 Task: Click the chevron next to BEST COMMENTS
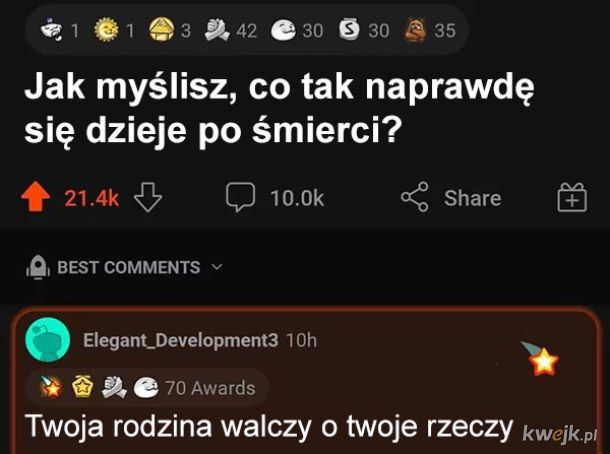pos(216,267)
